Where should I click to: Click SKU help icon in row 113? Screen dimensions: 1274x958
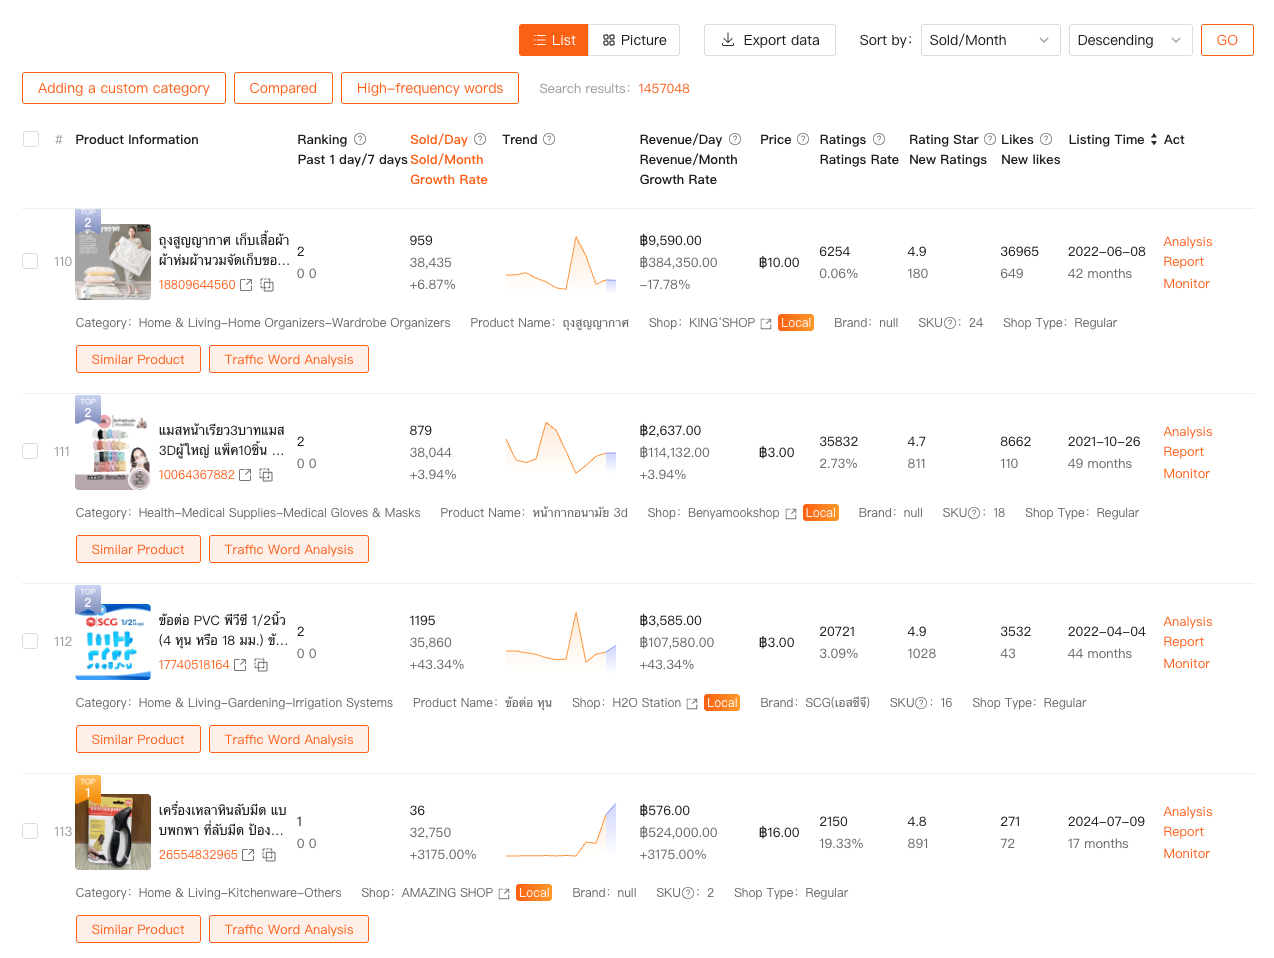pyautogui.click(x=689, y=893)
